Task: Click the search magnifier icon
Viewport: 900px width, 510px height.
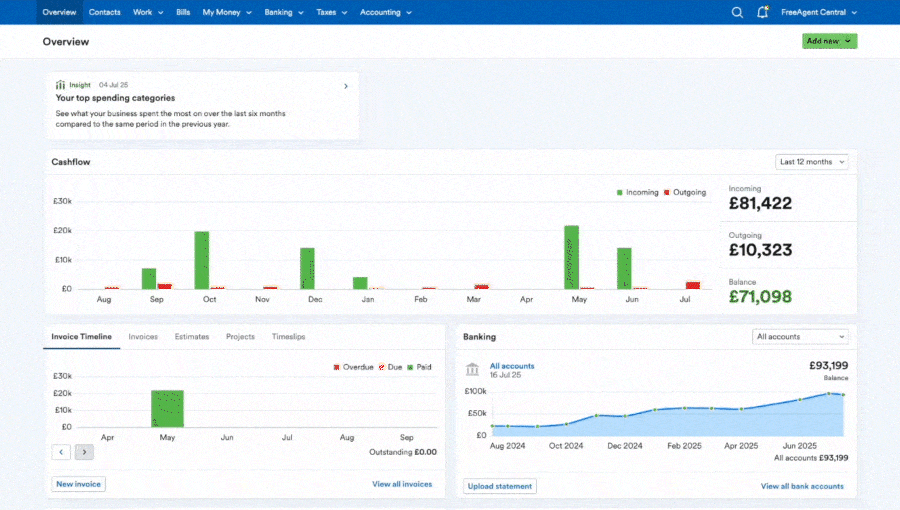Action: [737, 12]
